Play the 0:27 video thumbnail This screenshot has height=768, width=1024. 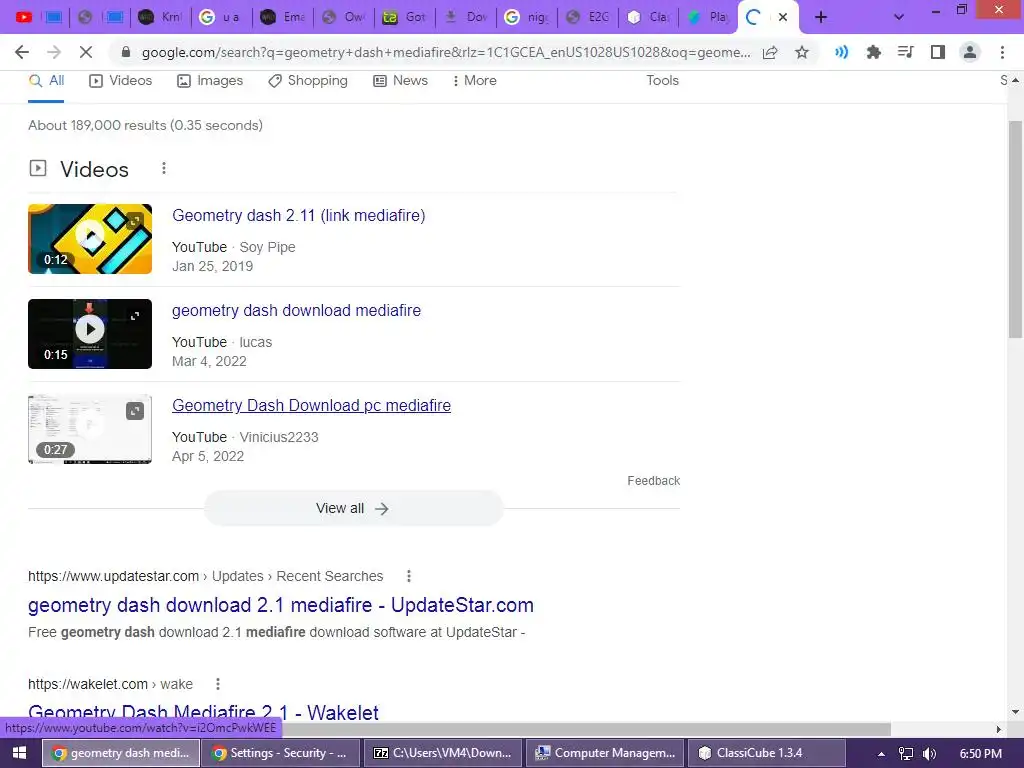point(89,429)
